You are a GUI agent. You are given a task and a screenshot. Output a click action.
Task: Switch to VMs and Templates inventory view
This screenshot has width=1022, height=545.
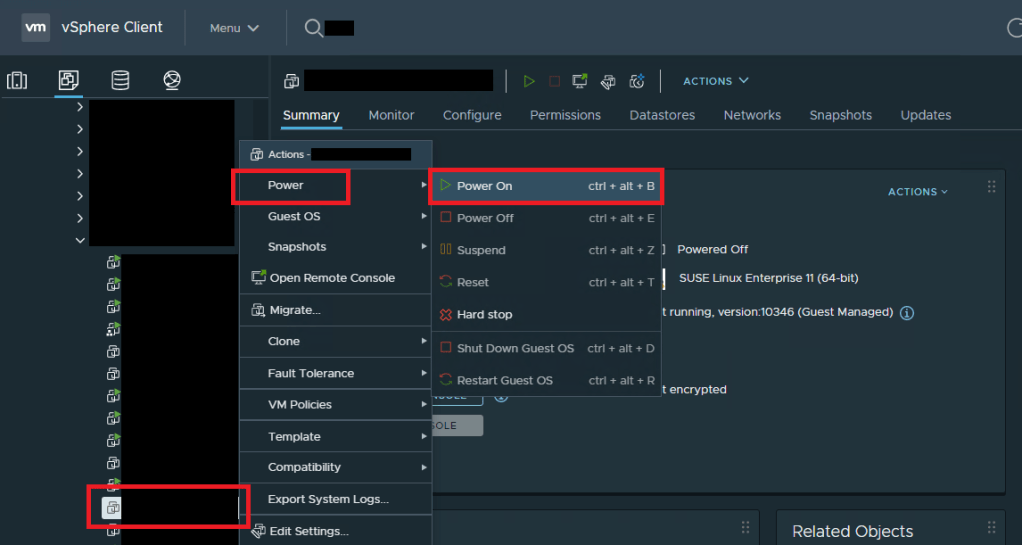[69, 81]
